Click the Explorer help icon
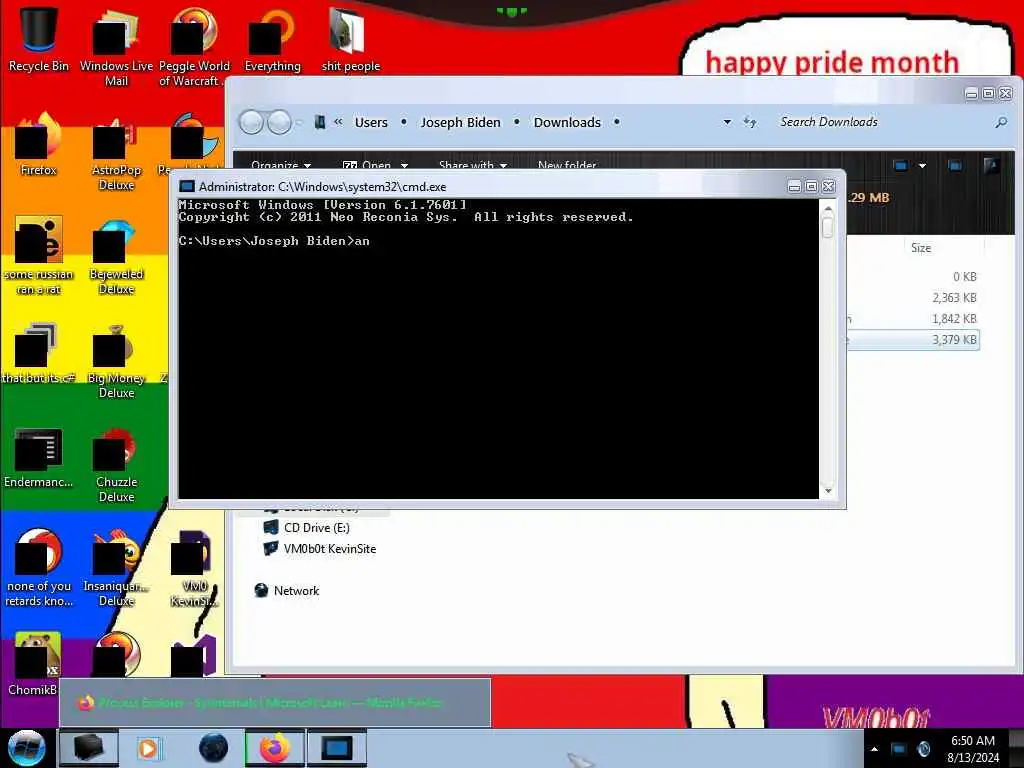The height and width of the screenshot is (768, 1024). tap(991, 165)
